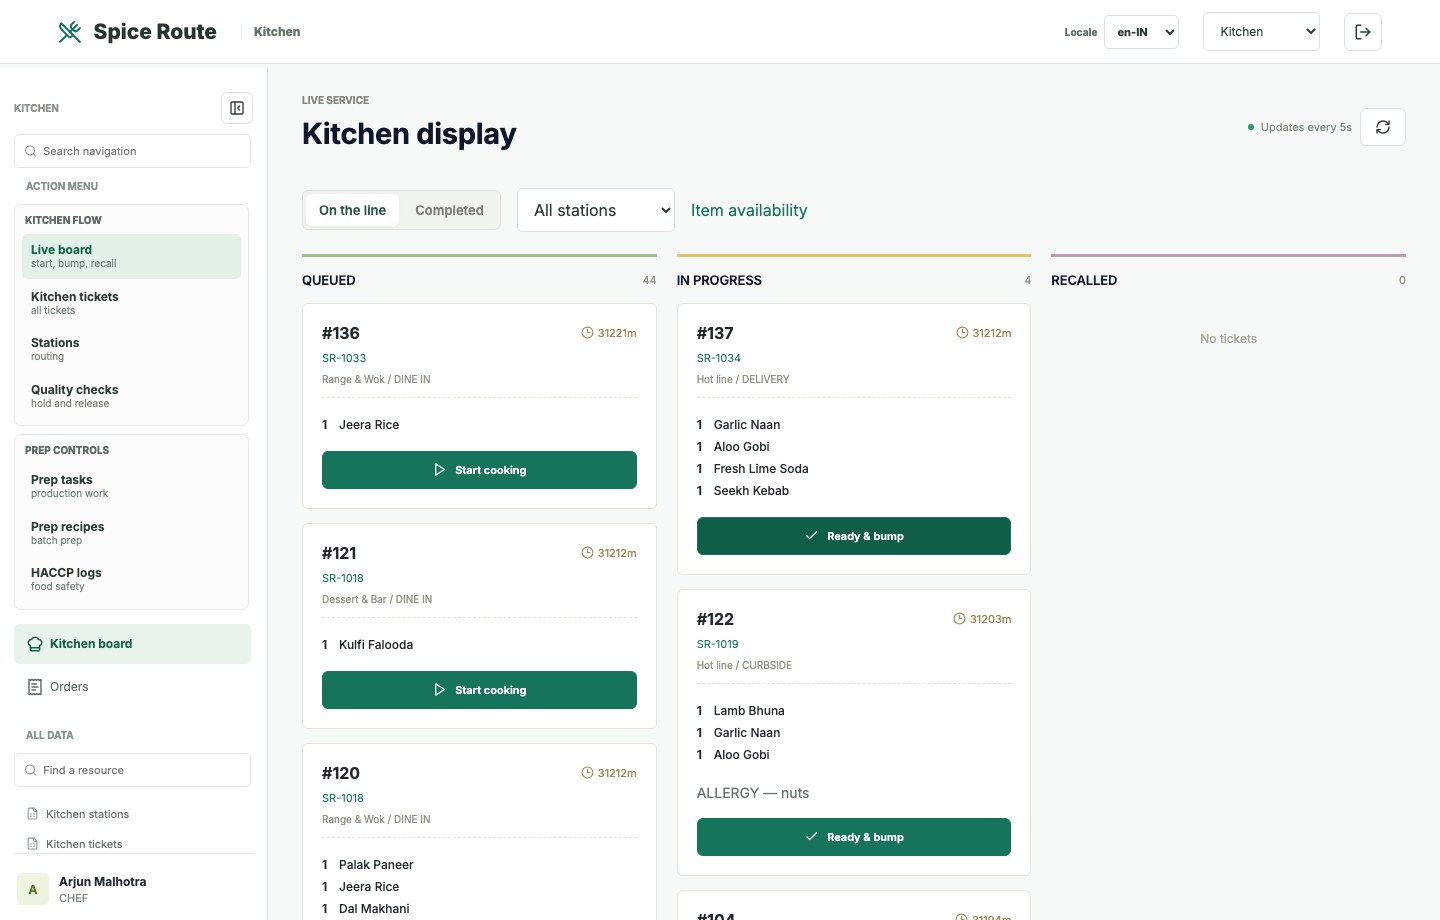Open order link SR-1019

[718, 644]
